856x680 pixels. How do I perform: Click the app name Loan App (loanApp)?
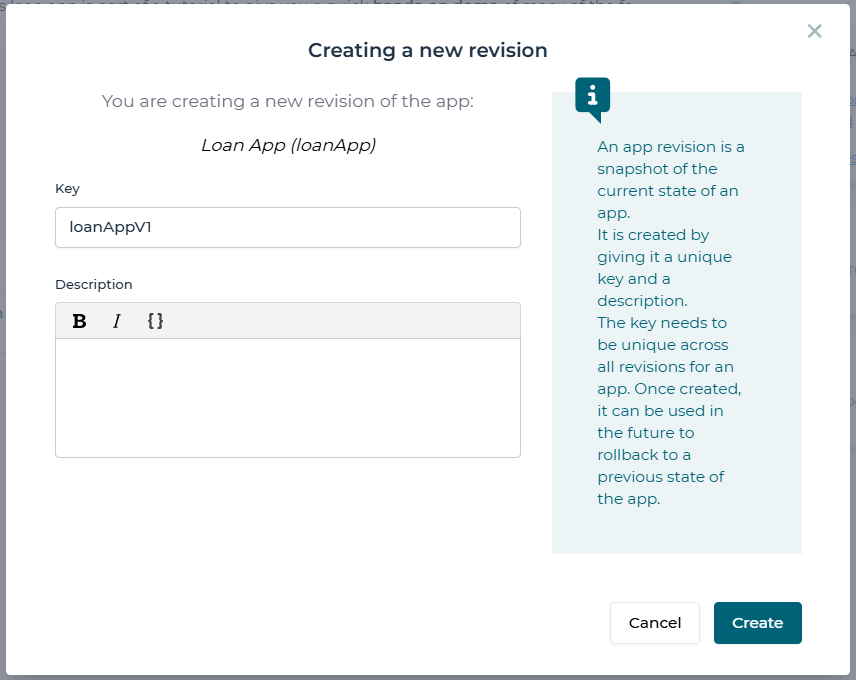point(287,144)
